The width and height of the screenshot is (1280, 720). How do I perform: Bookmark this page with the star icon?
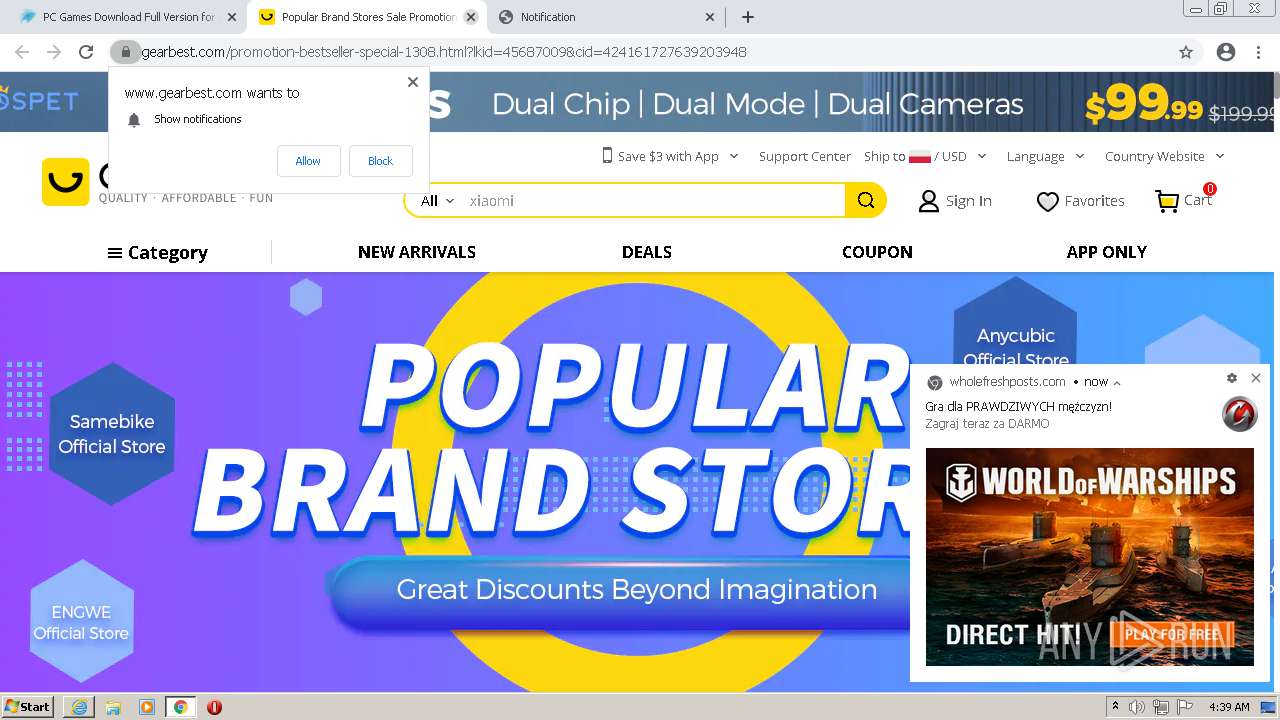click(x=1186, y=52)
